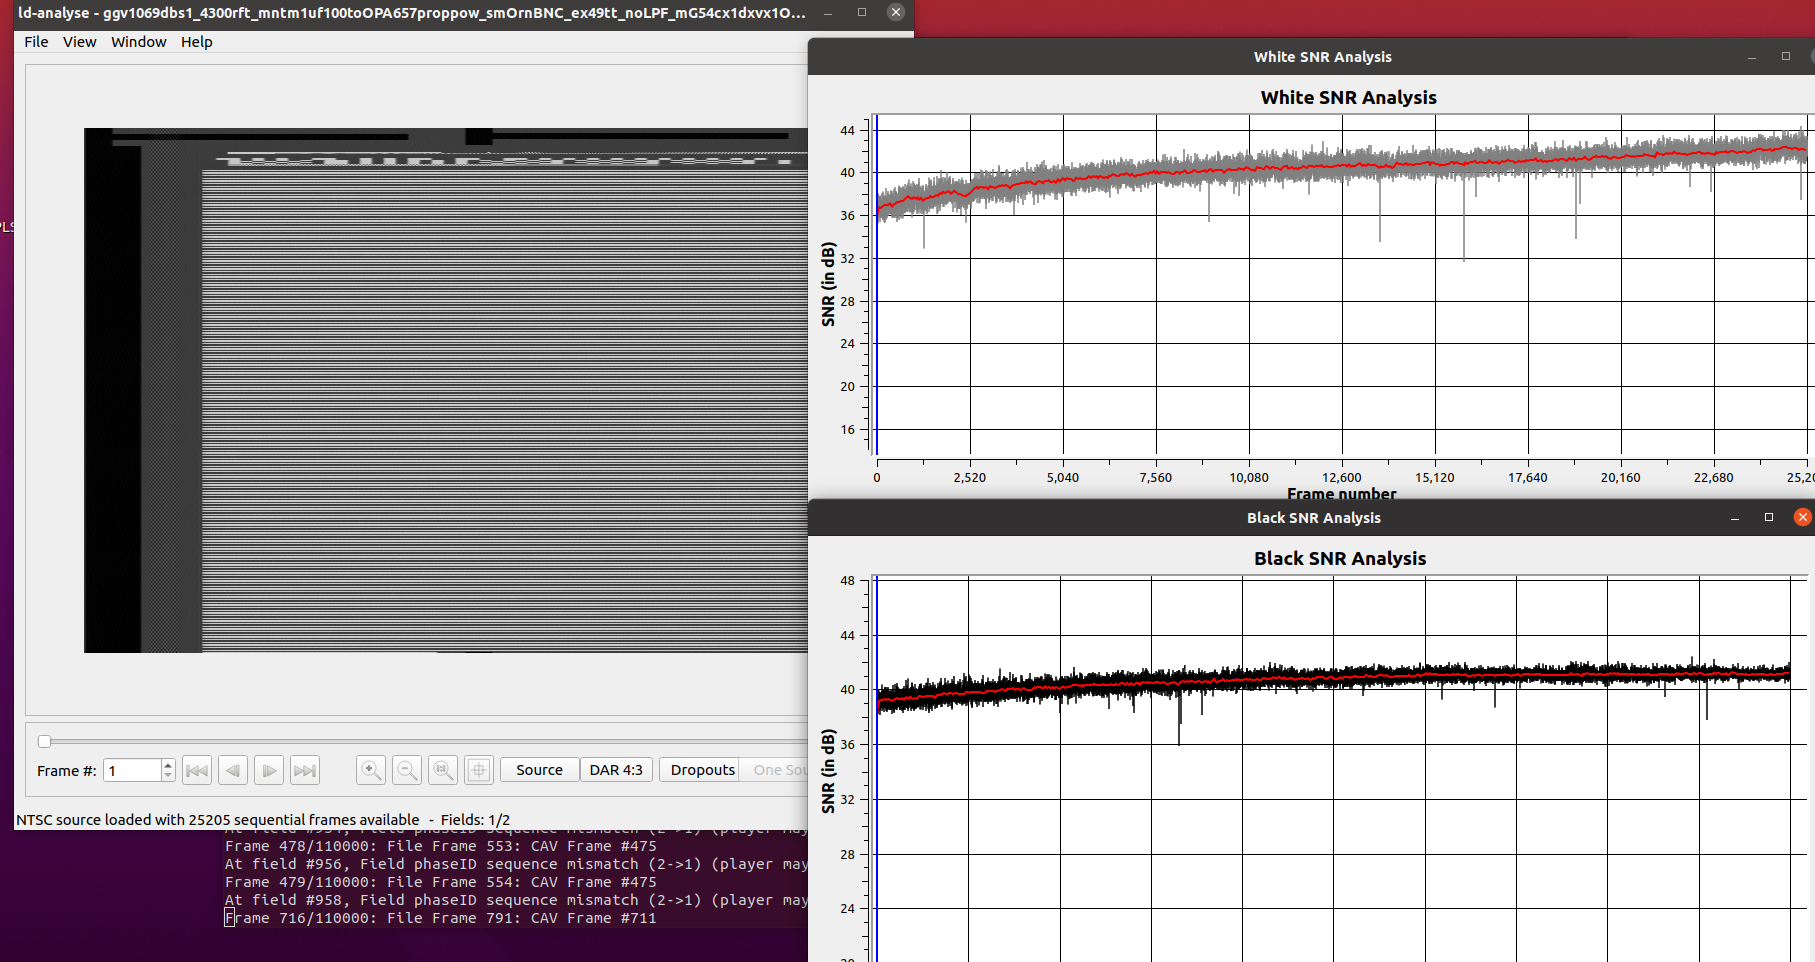Maximize the White SNR Analysis window

point(1786,56)
